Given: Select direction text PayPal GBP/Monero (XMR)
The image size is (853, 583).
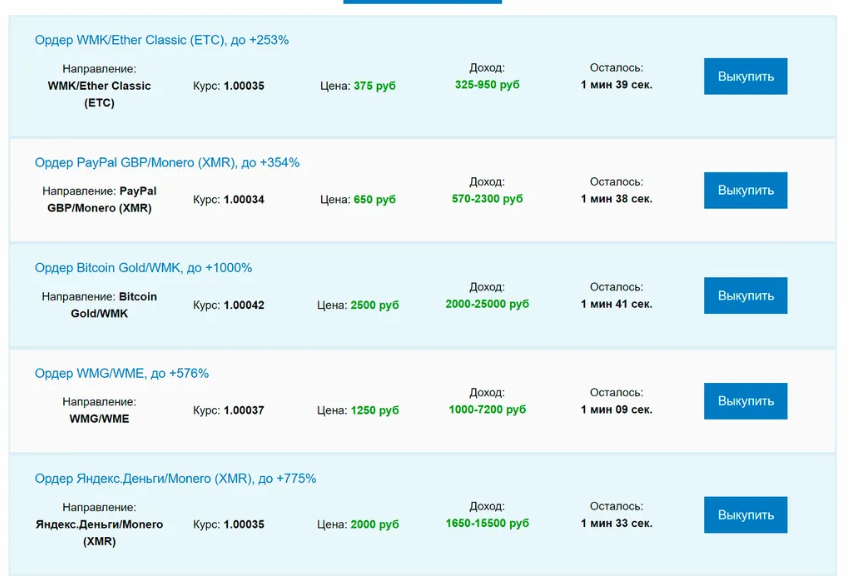Looking at the screenshot, I should click(102, 200).
